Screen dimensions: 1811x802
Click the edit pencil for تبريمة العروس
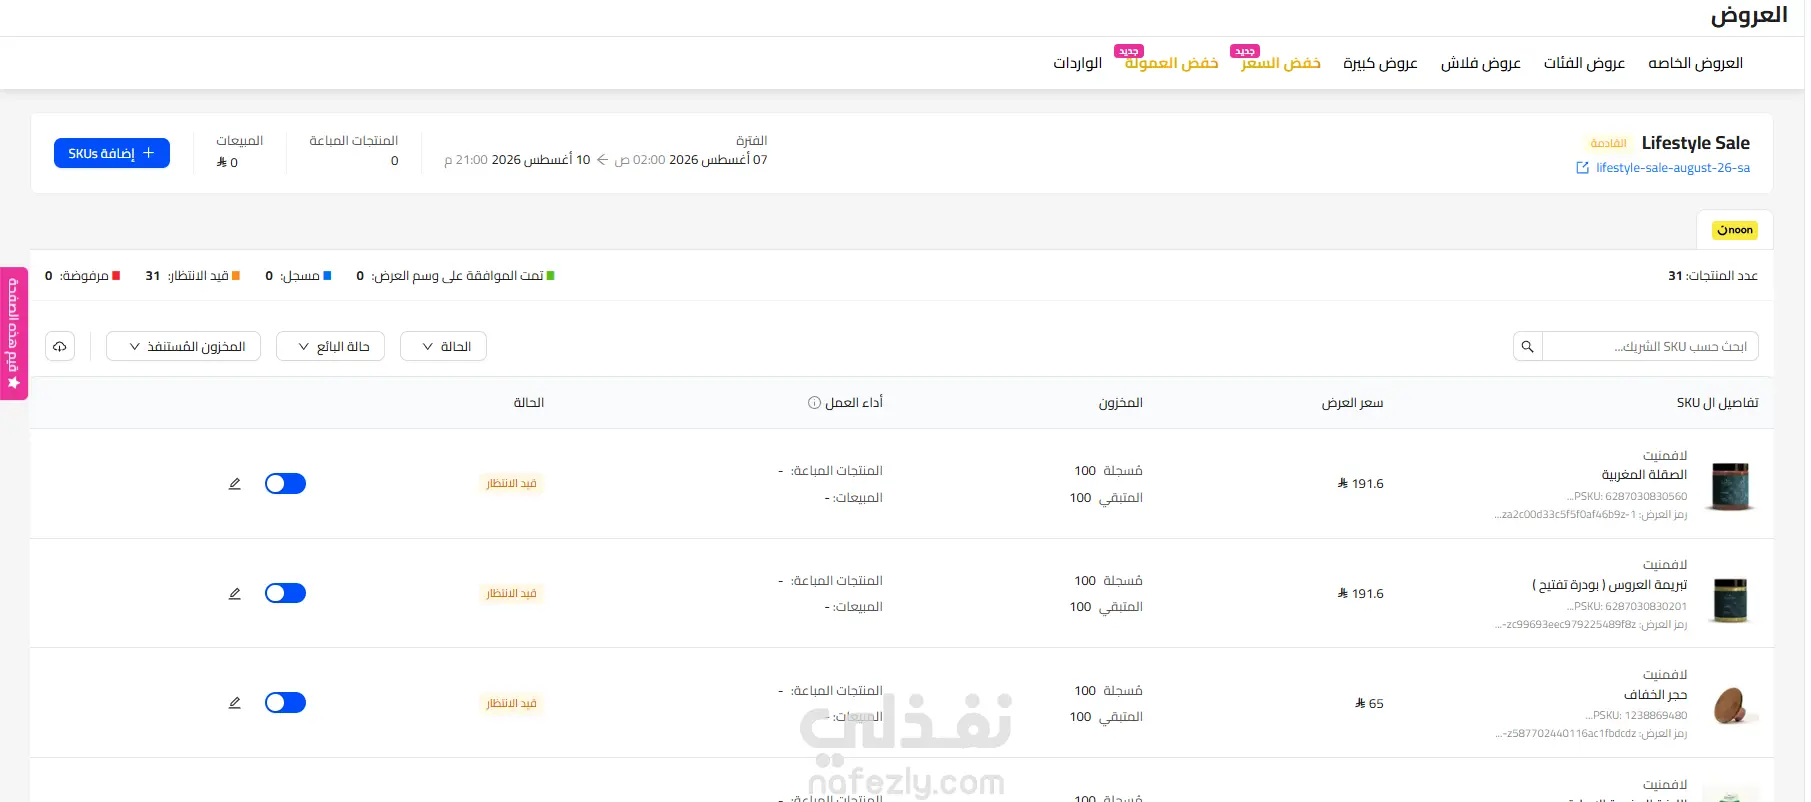(x=235, y=594)
